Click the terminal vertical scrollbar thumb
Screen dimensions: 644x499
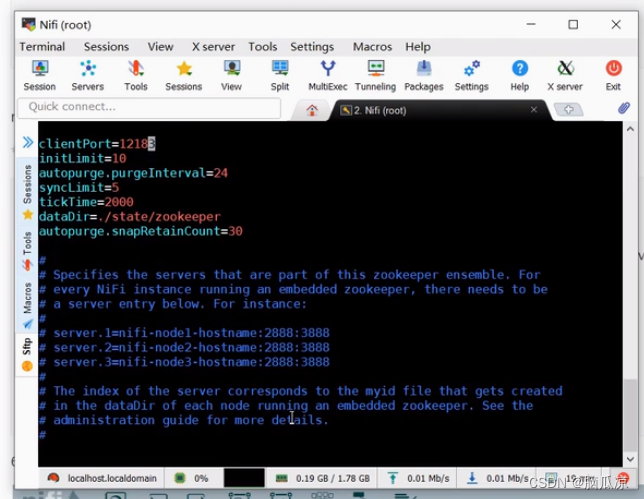630,415
